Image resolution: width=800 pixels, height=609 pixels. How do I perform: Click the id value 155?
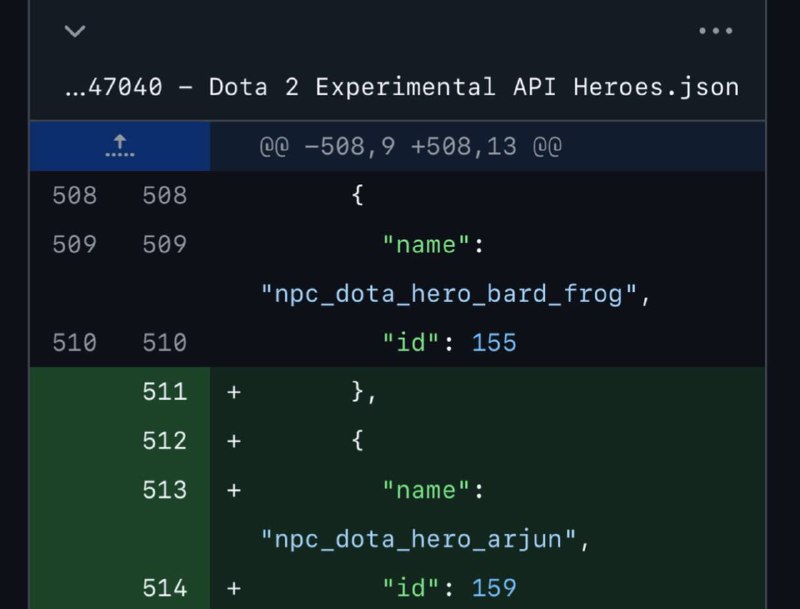click(494, 343)
